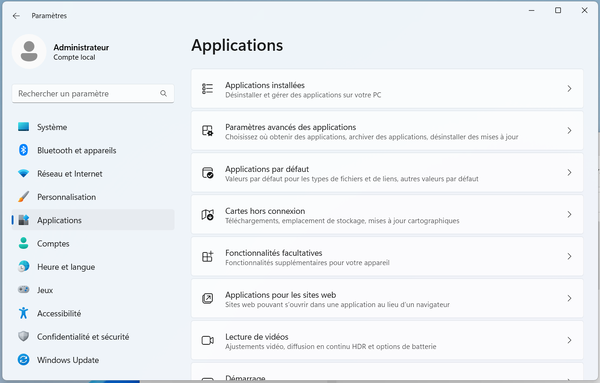Go to Bluetooth et appareils section

93,150
